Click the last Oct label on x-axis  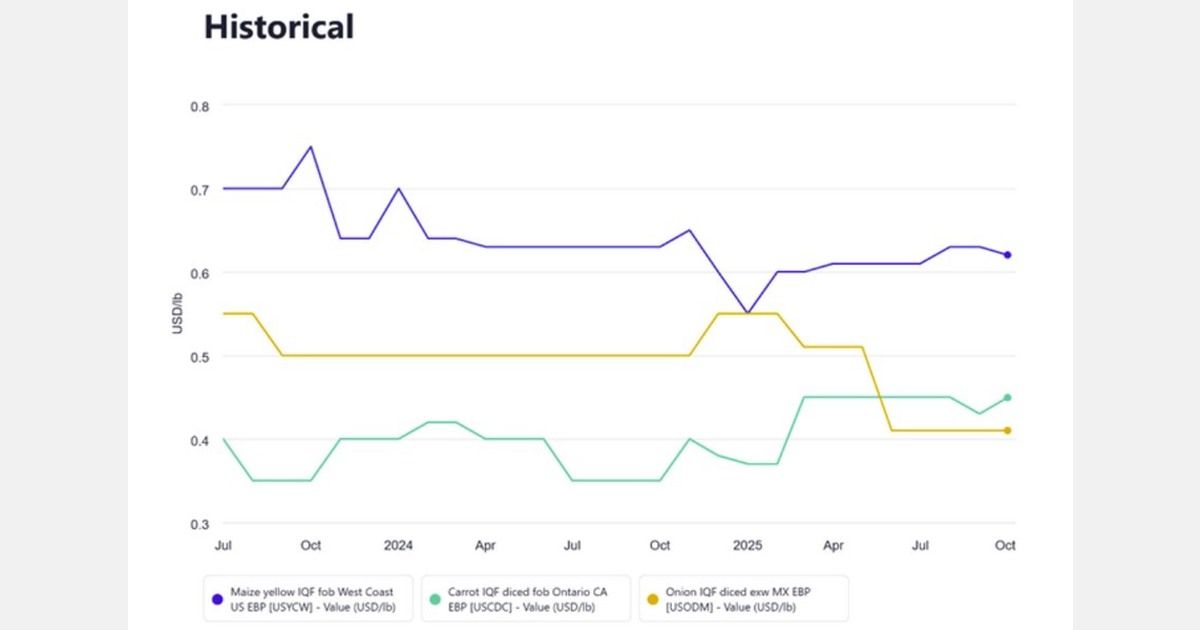[x=1005, y=546]
